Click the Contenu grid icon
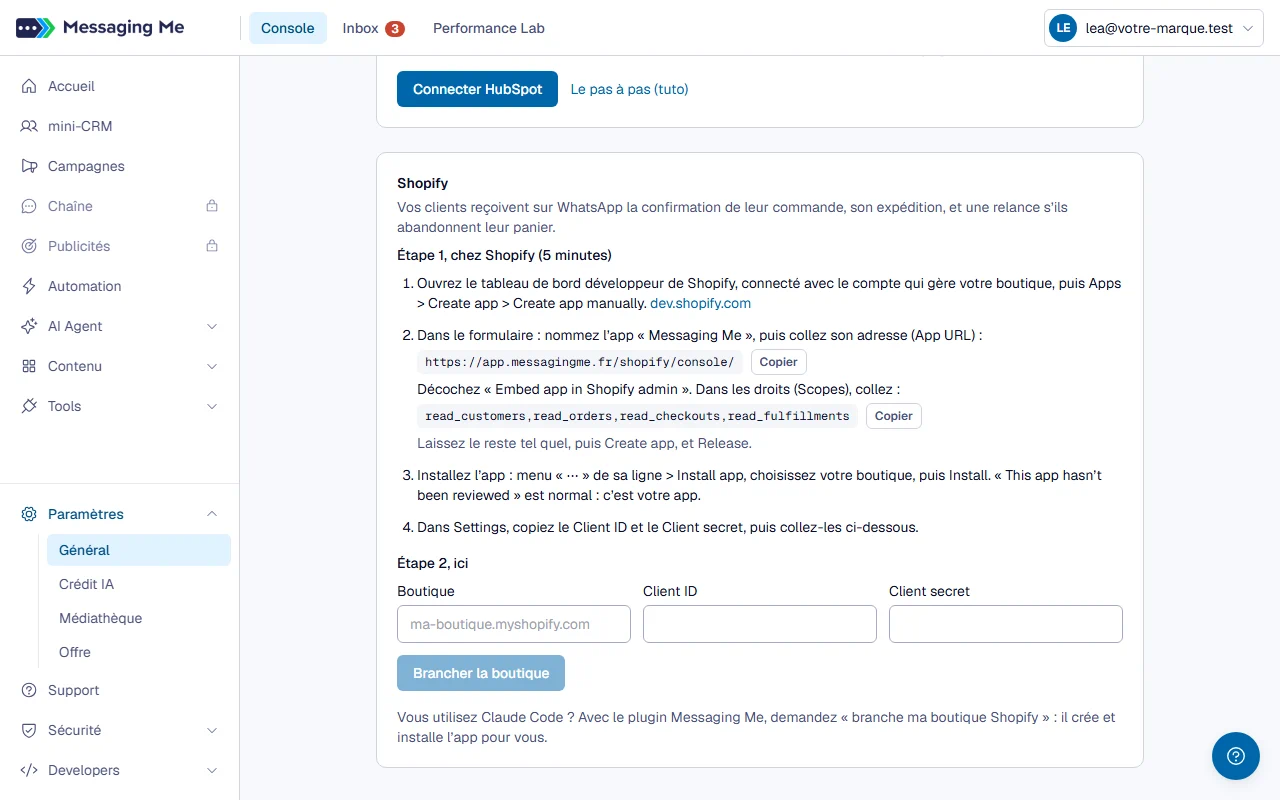The height and width of the screenshot is (800, 1280). [x=29, y=366]
